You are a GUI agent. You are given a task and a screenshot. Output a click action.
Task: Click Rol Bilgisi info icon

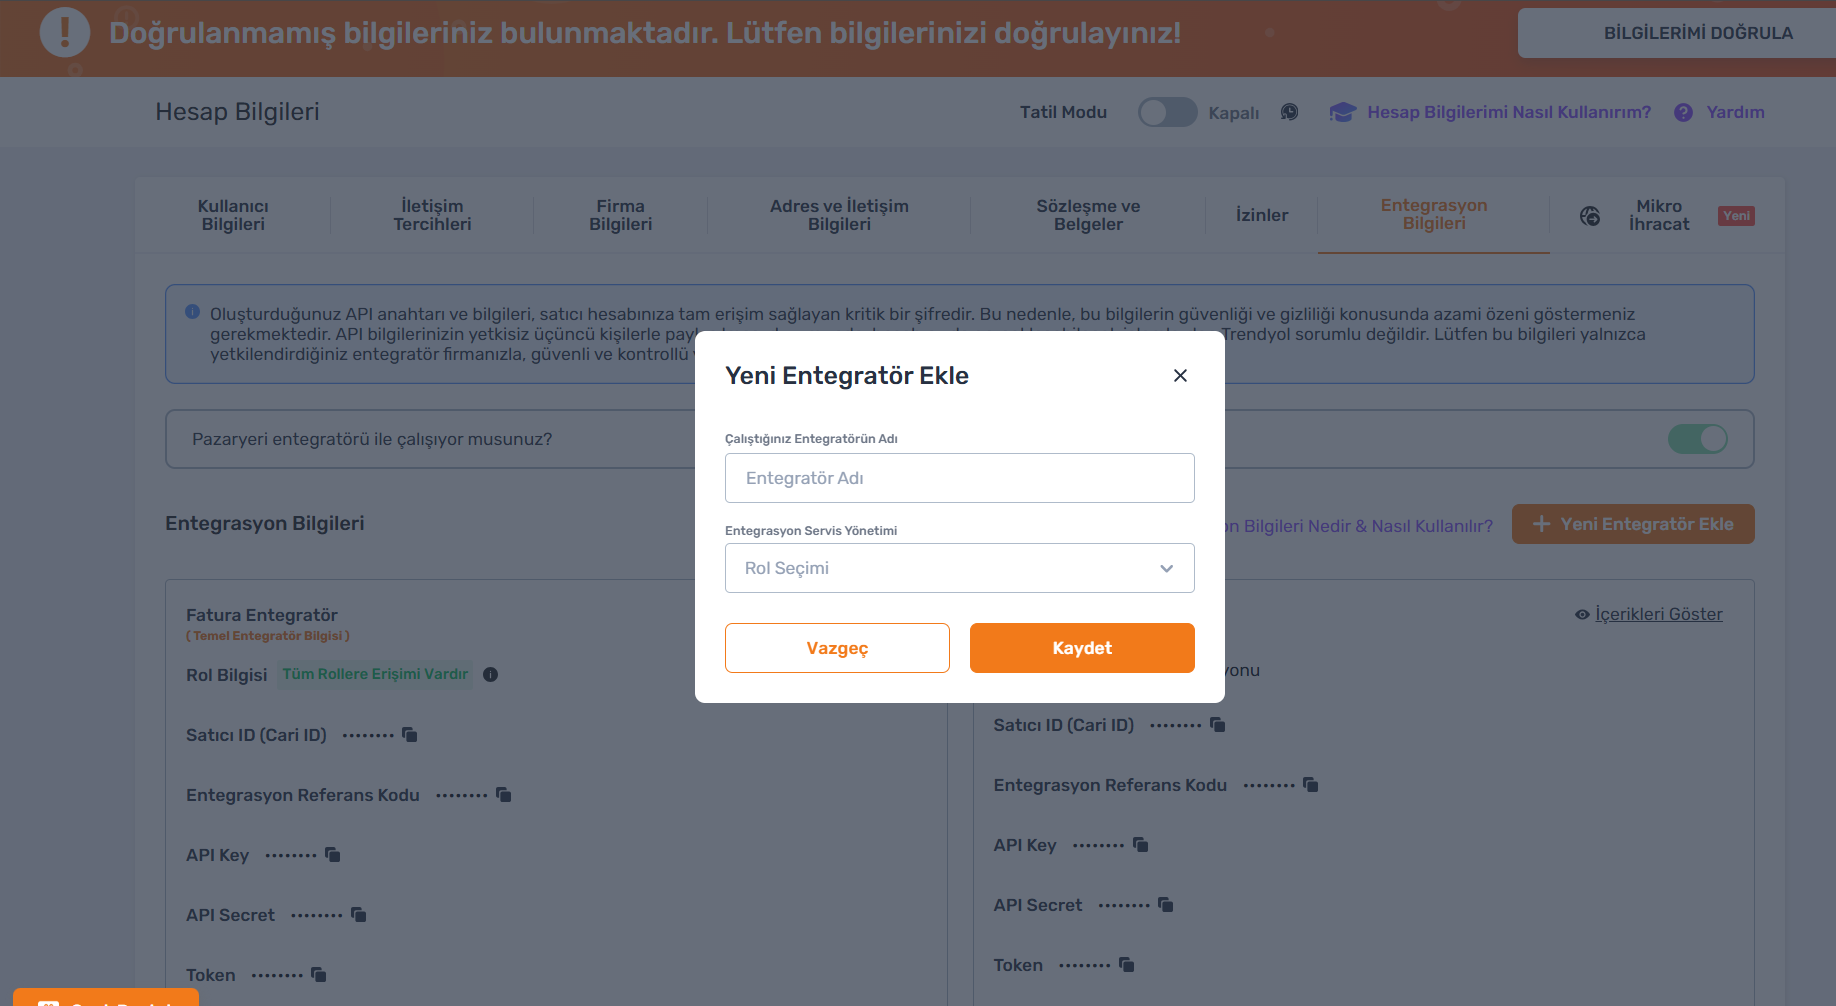pyautogui.click(x=490, y=674)
